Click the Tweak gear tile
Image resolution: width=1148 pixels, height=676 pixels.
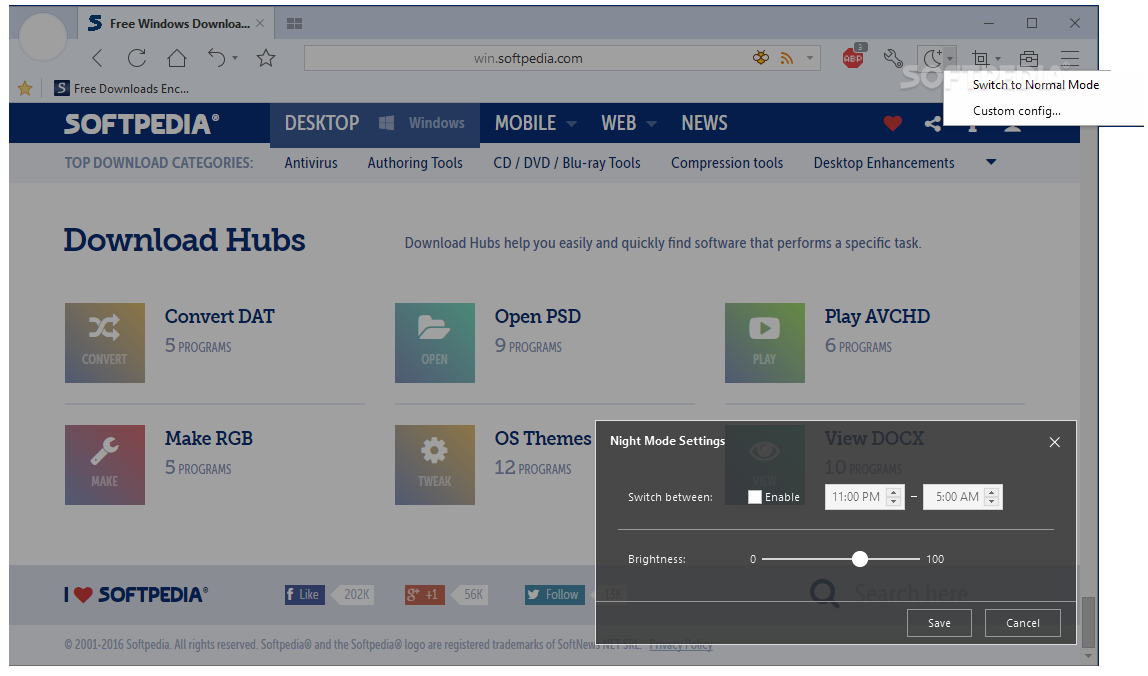tap(435, 465)
